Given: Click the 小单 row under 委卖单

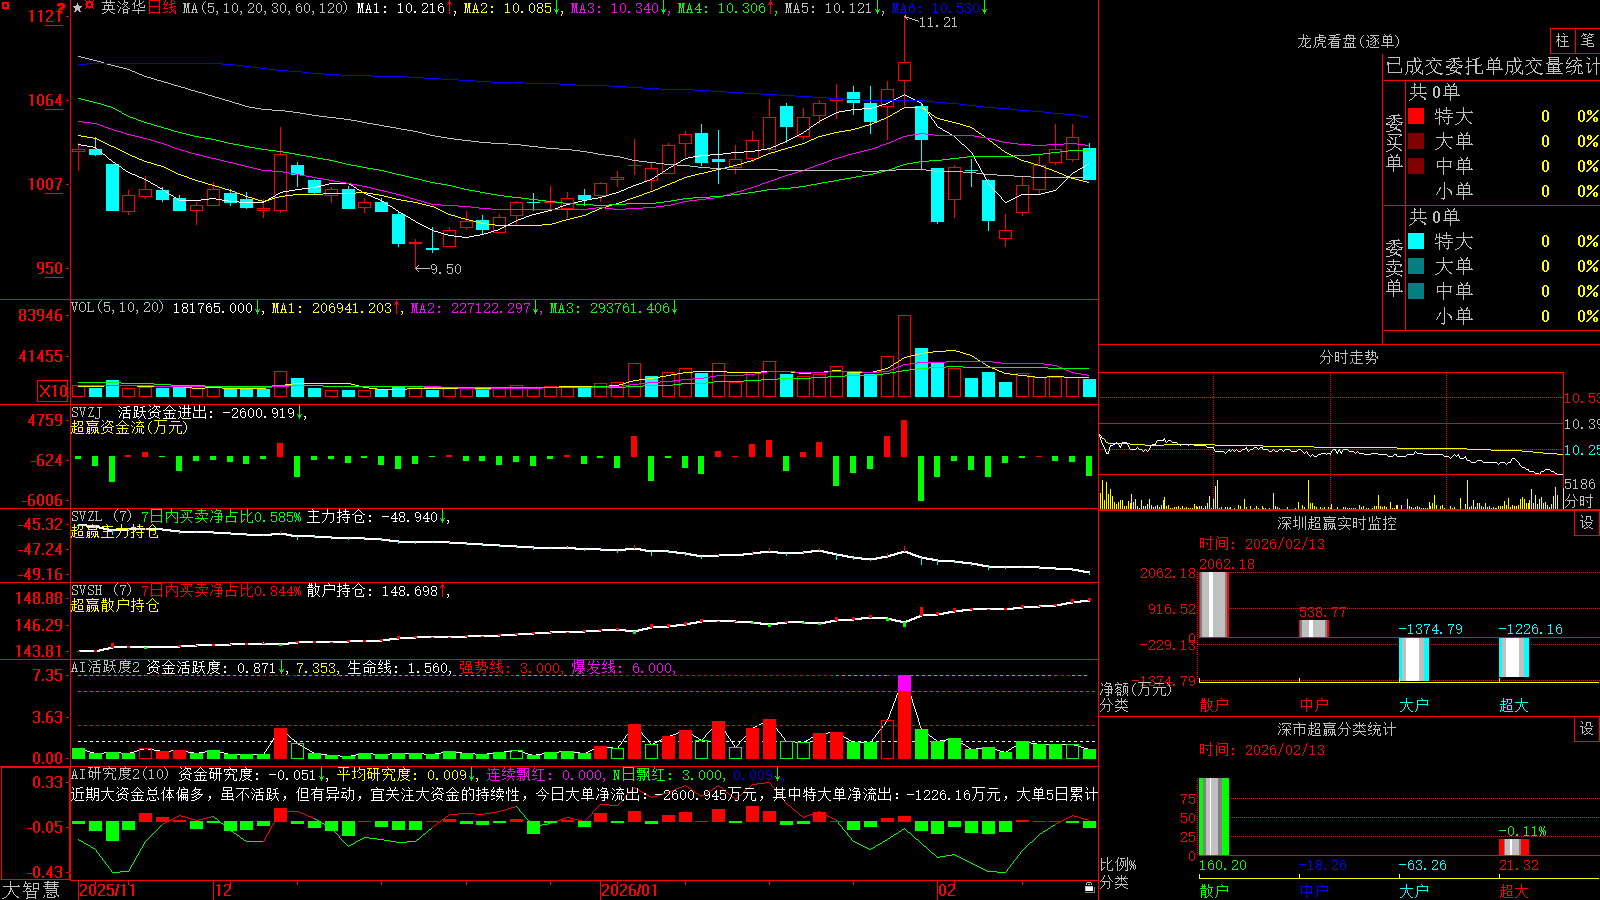Looking at the screenshot, I should tap(1503, 316).
